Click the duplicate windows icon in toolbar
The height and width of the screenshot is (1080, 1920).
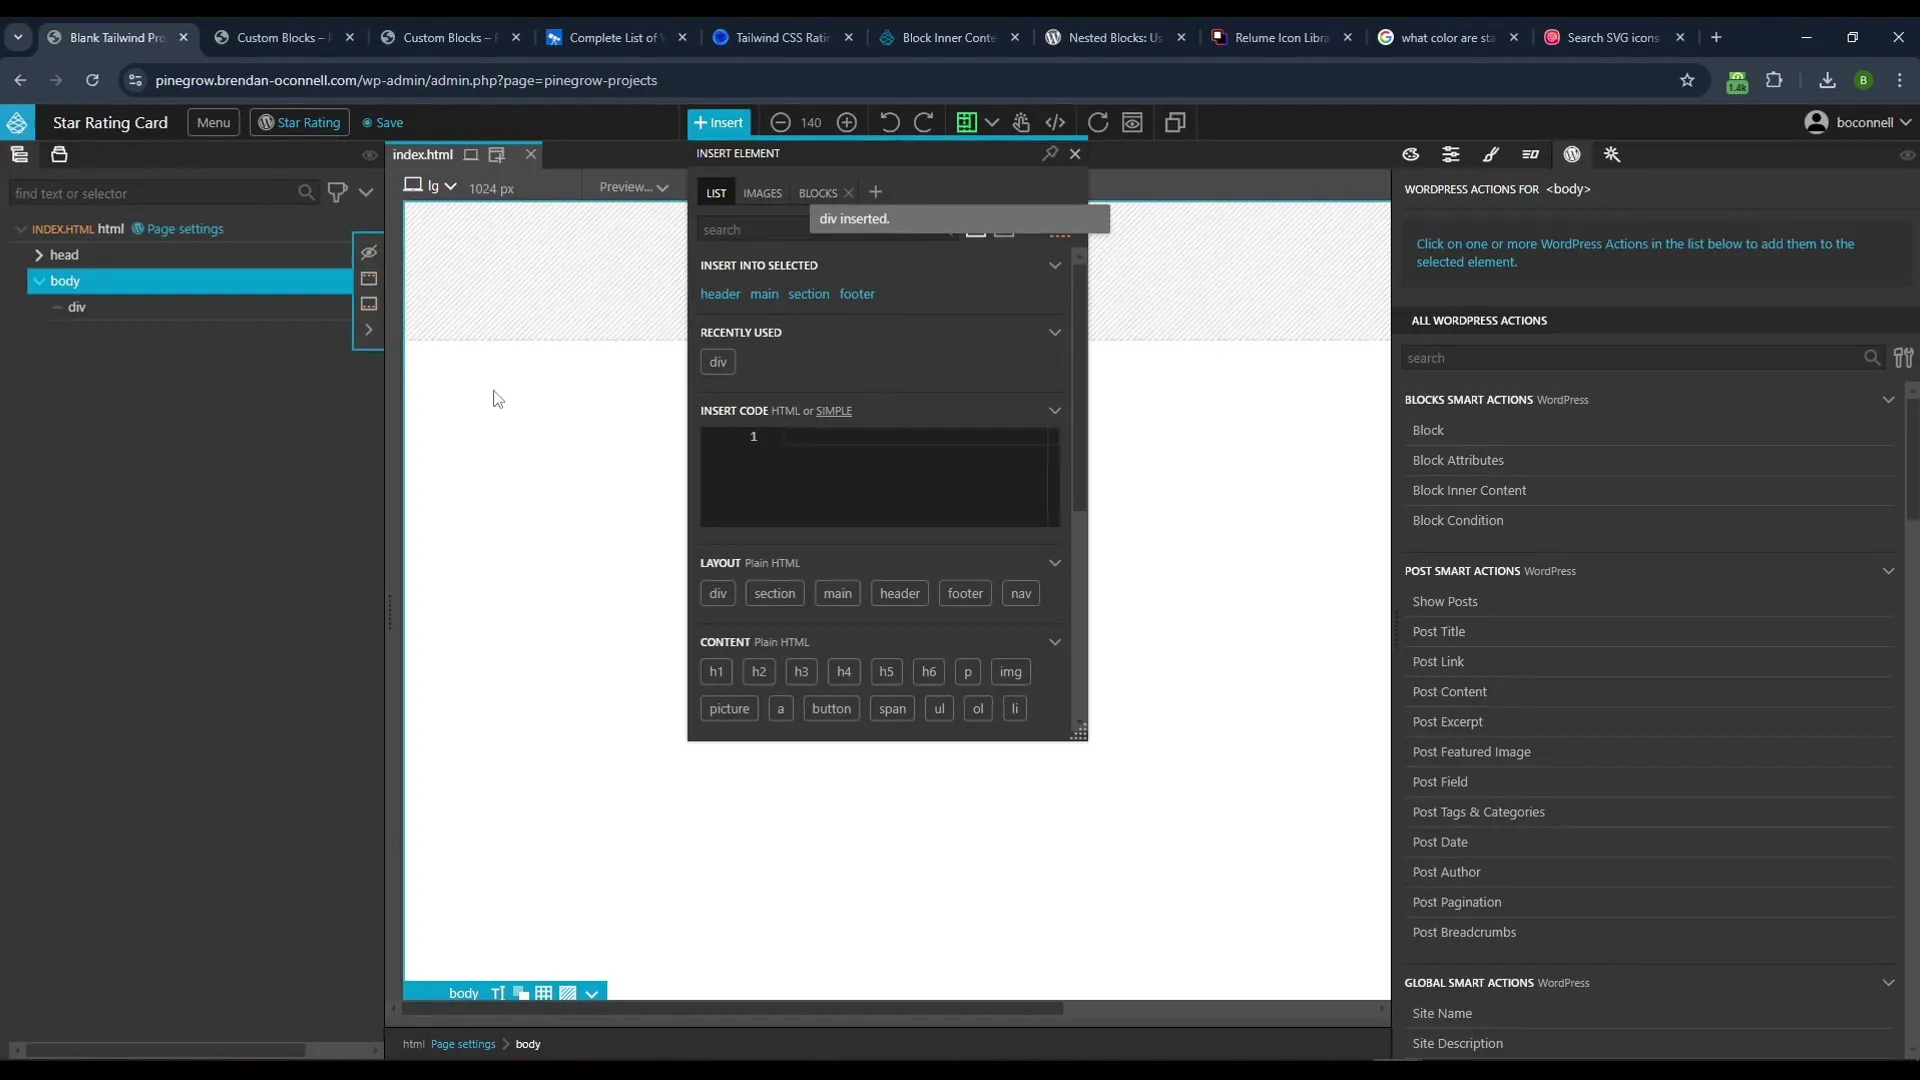tap(1175, 122)
